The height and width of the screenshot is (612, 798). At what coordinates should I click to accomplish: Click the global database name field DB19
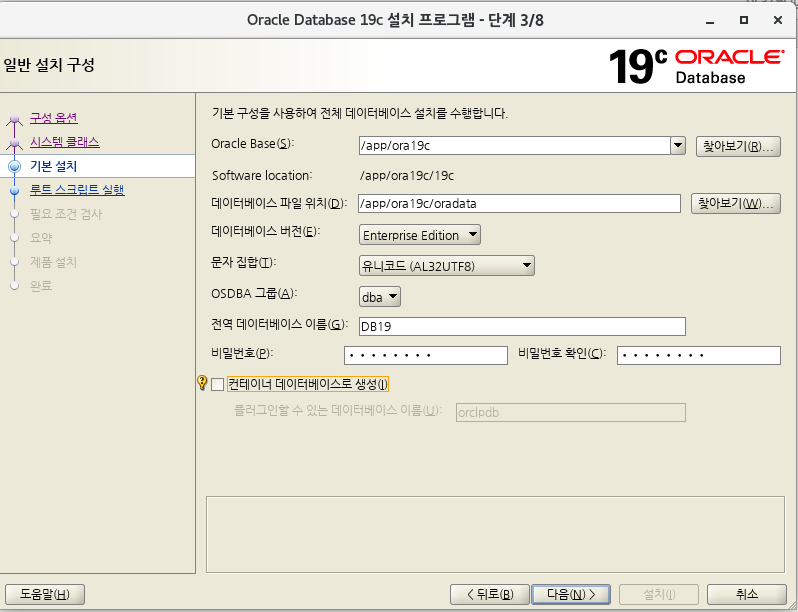tap(522, 326)
